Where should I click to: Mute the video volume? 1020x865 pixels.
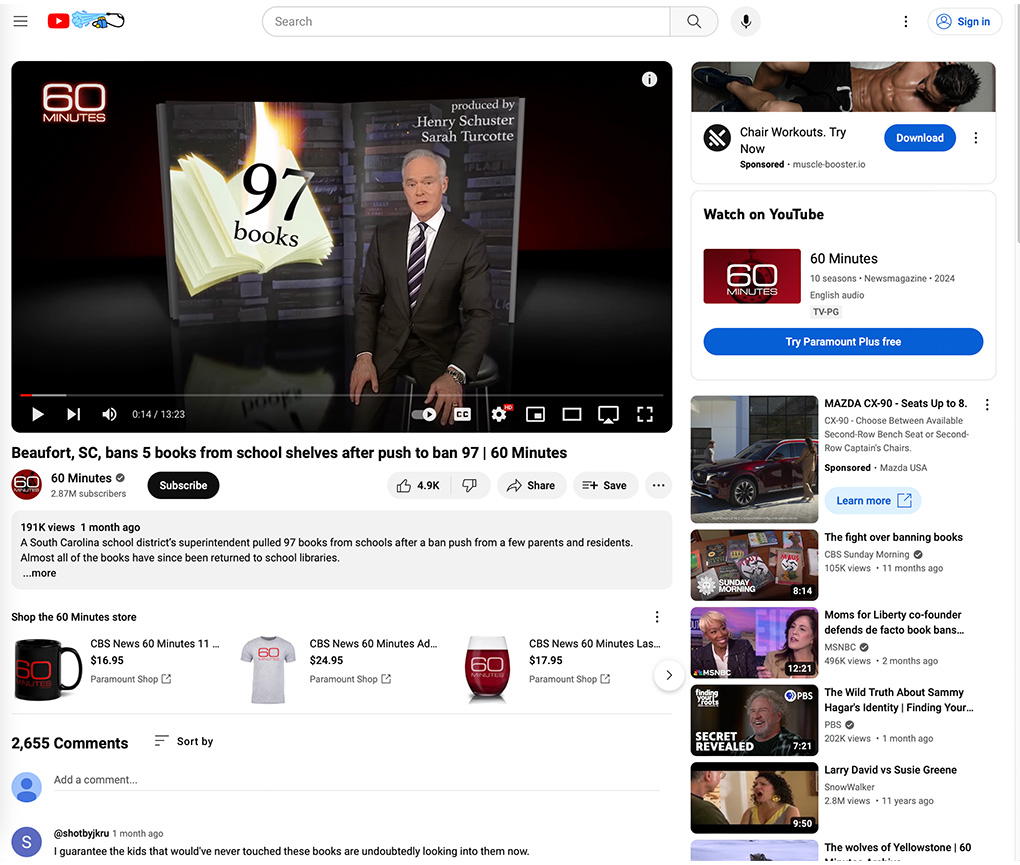pos(109,414)
